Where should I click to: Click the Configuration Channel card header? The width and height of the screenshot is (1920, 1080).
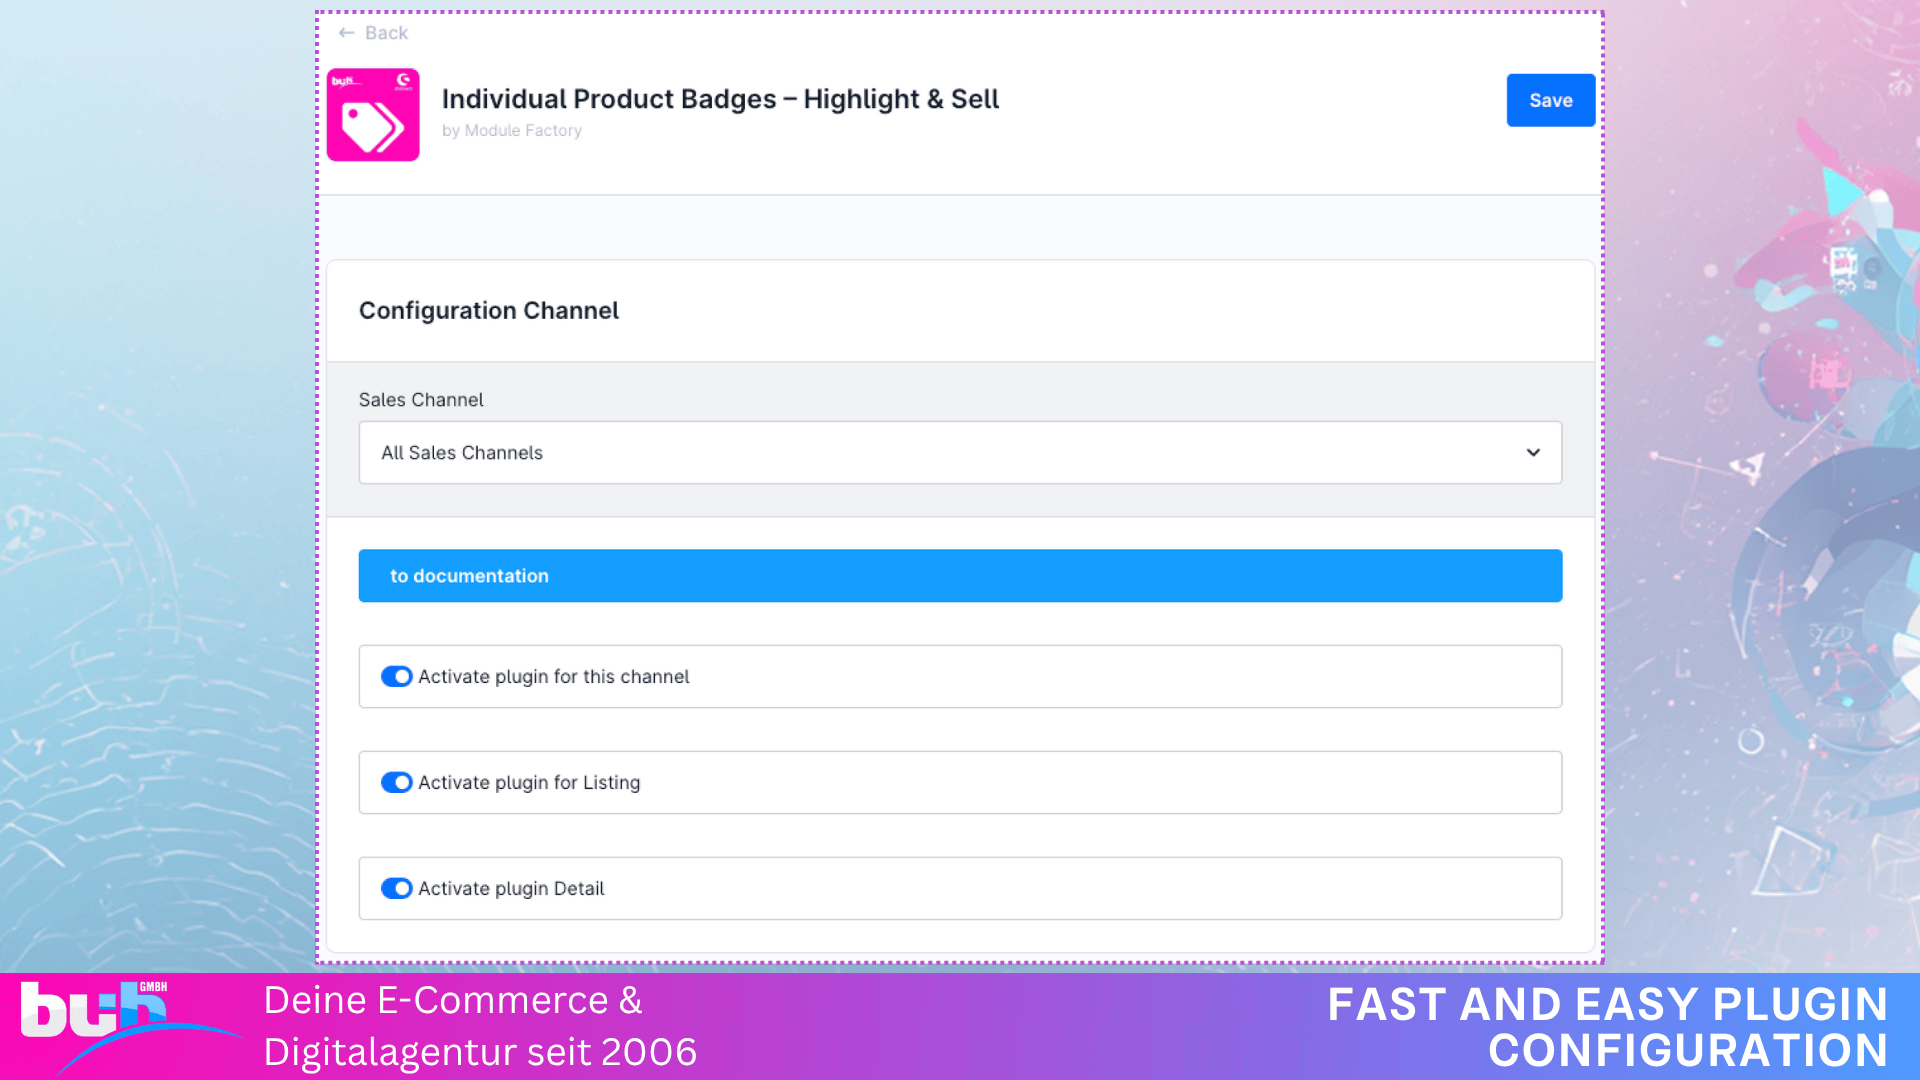tap(489, 311)
